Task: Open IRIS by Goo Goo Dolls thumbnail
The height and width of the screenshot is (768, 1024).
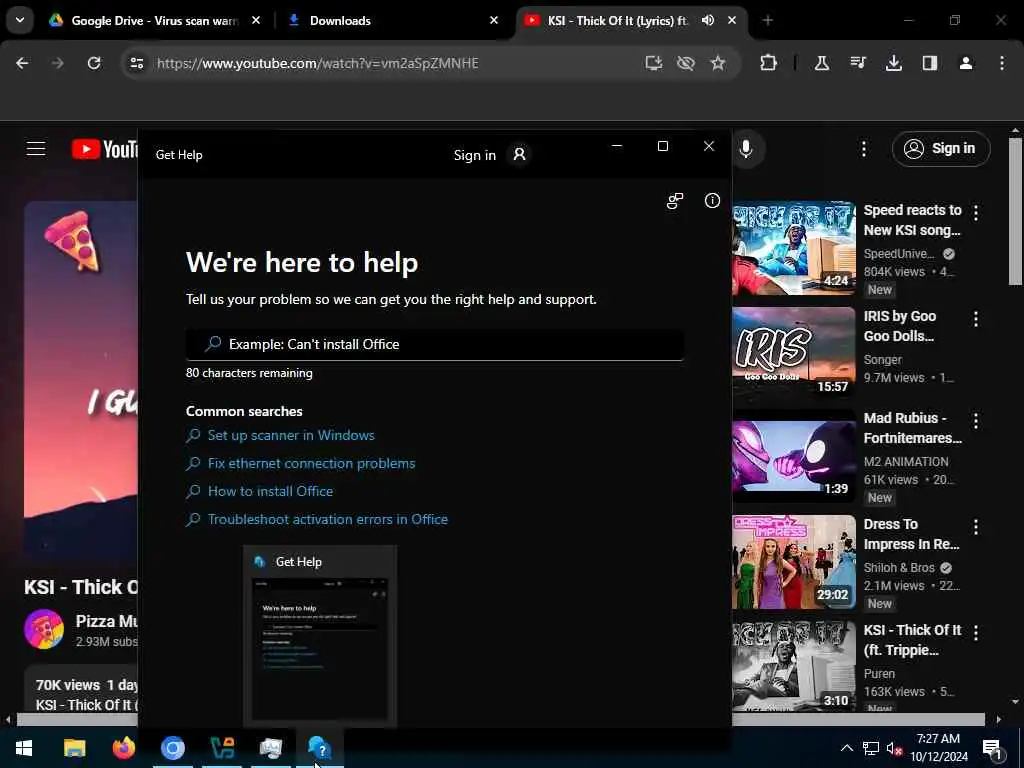Action: (x=793, y=353)
